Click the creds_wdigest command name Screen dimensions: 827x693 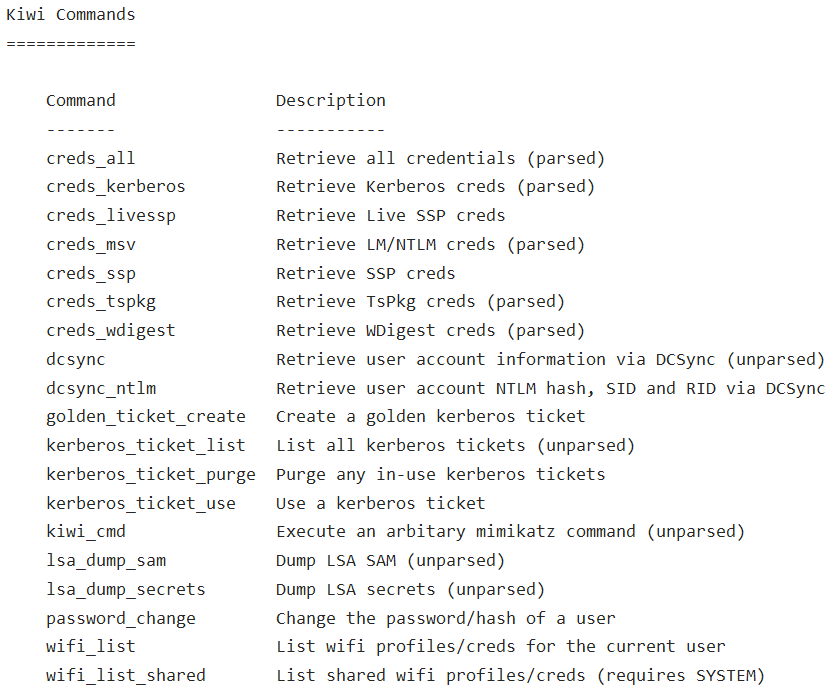pos(110,331)
